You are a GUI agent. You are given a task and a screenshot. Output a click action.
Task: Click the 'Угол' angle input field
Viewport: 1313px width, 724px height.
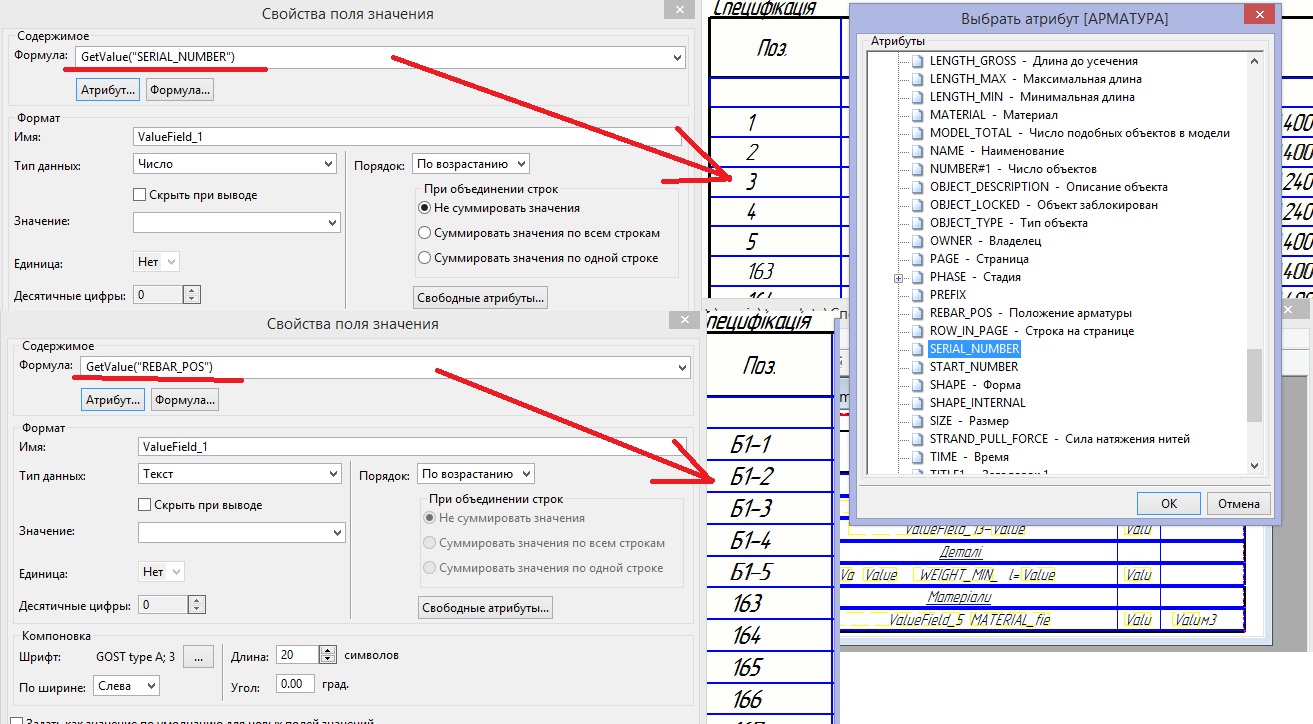pos(296,684)
